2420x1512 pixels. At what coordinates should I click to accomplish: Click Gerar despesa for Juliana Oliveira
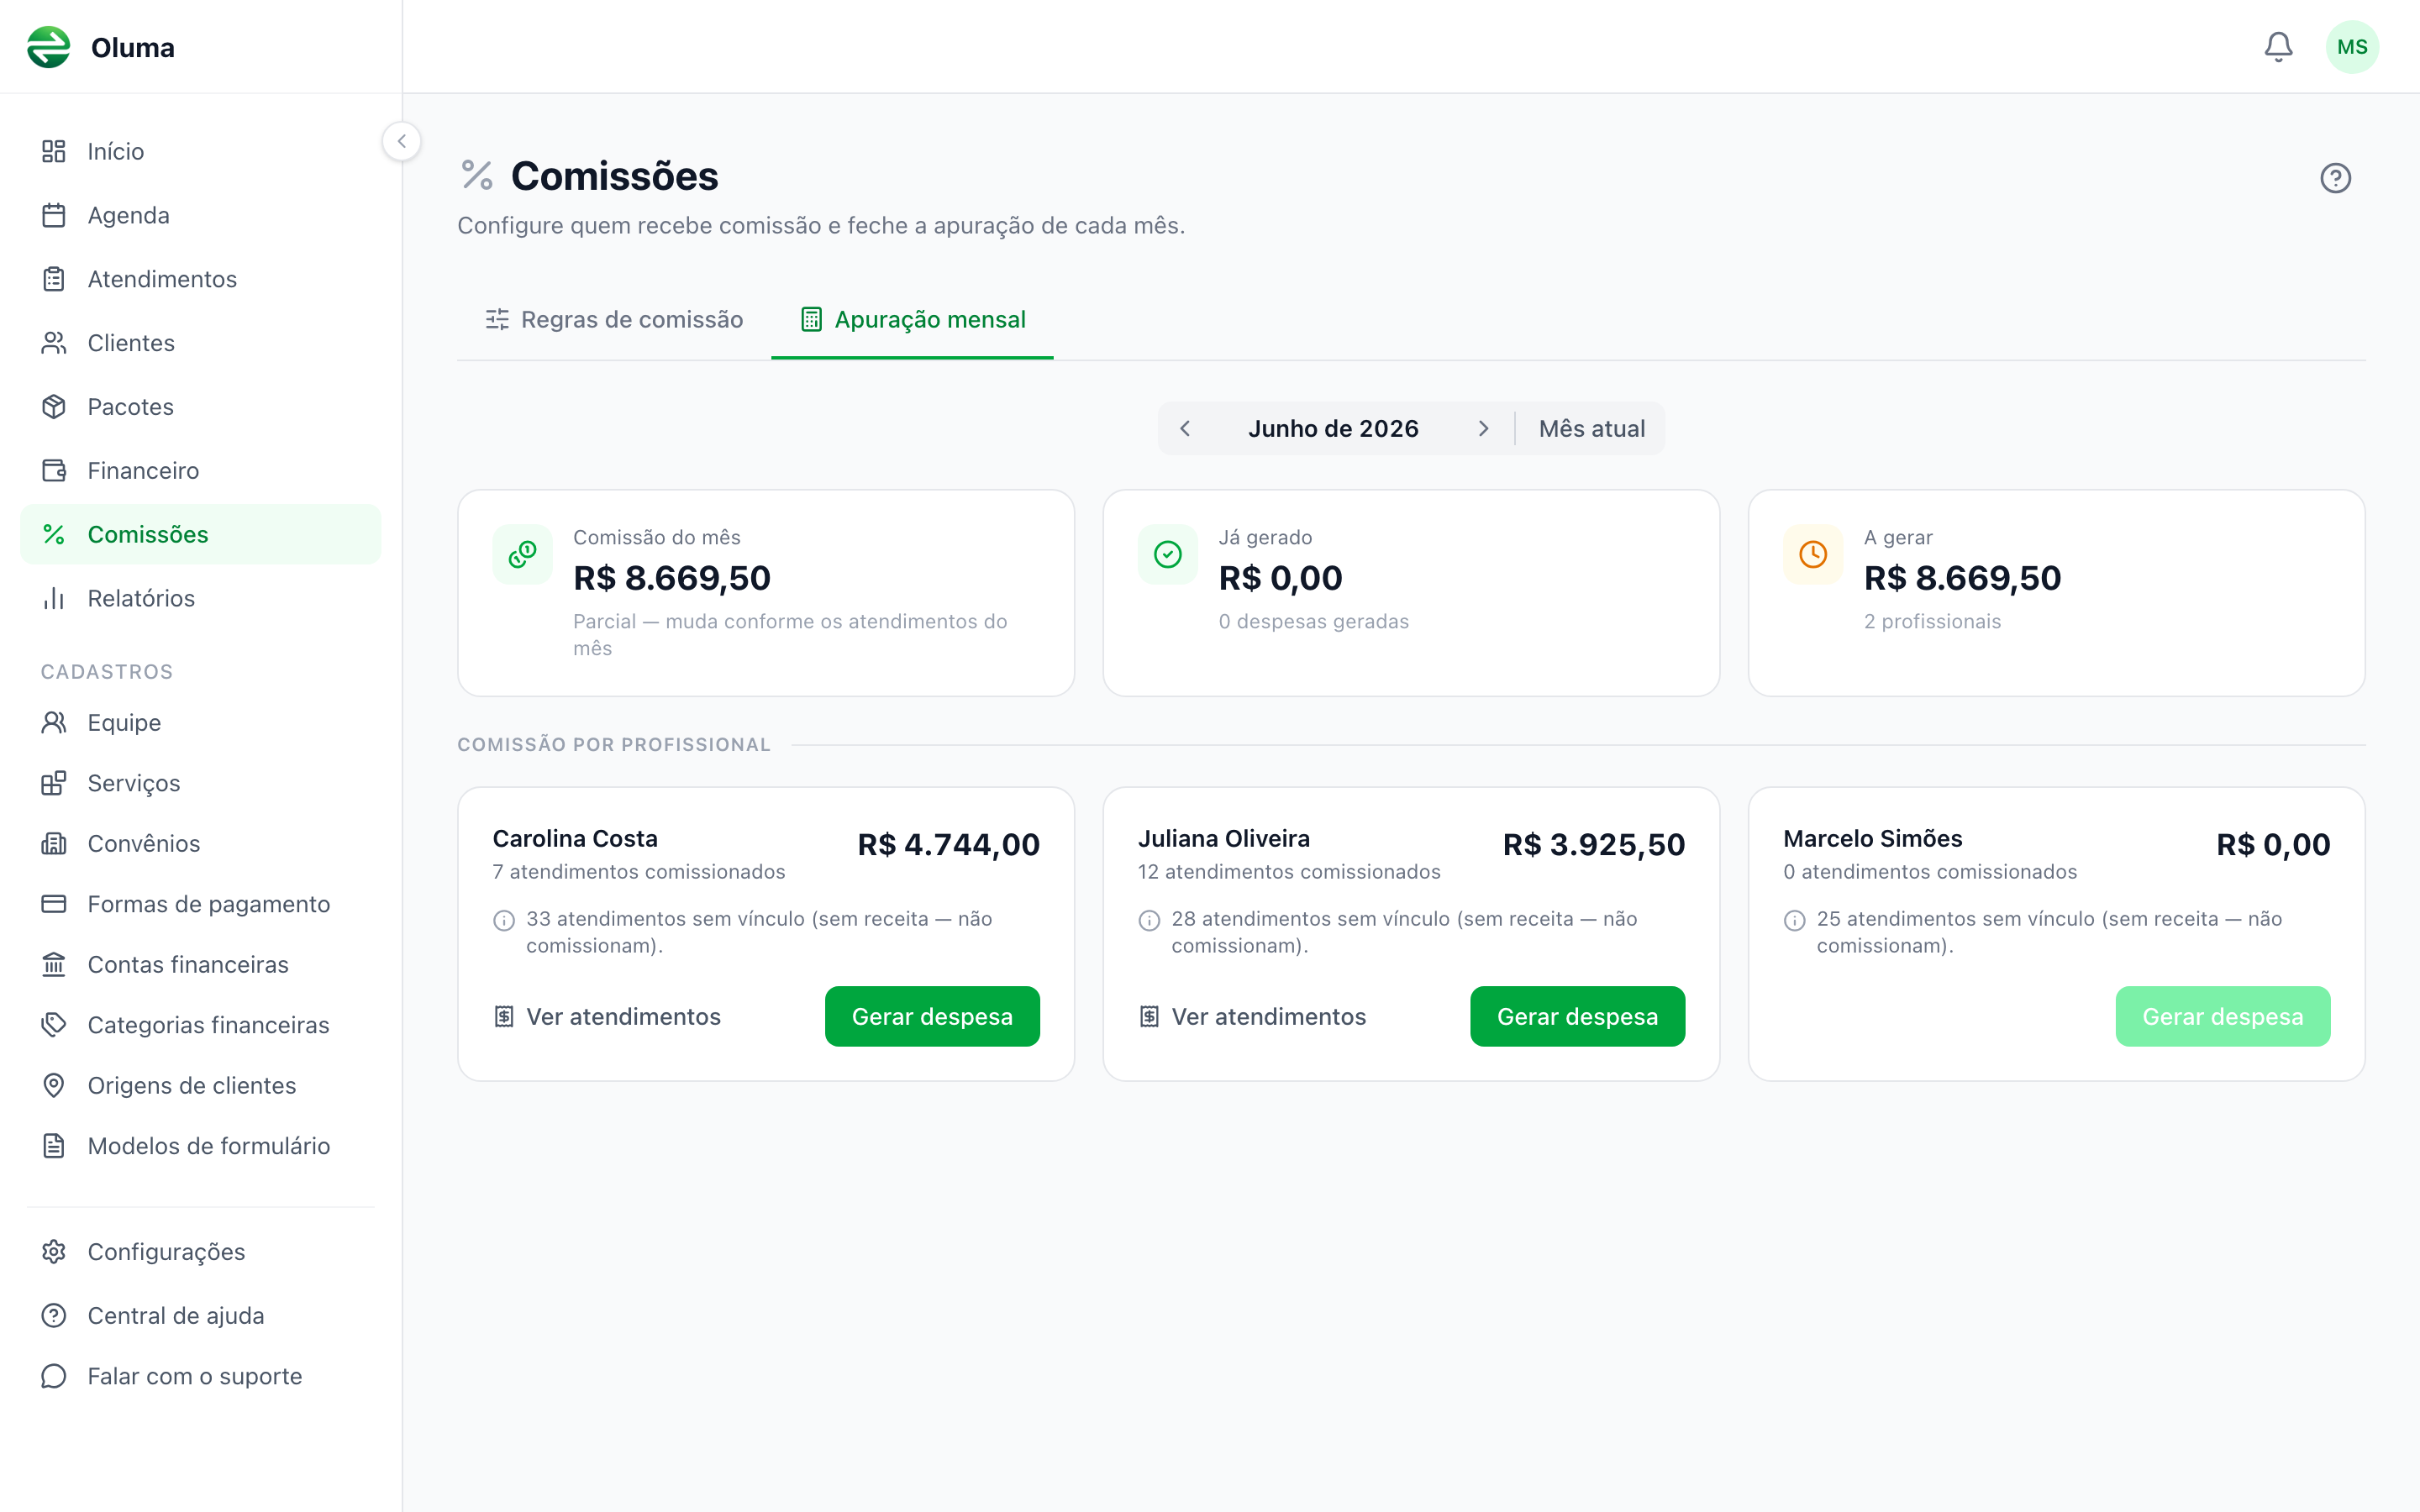tap(1577, 1017)
